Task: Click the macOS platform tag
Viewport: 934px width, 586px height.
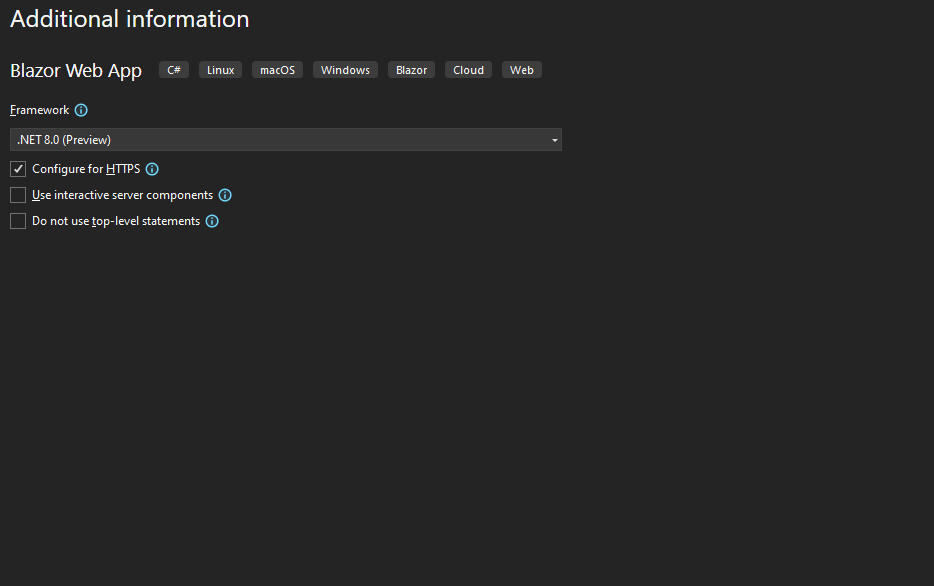Action: (x=277, y=69)
